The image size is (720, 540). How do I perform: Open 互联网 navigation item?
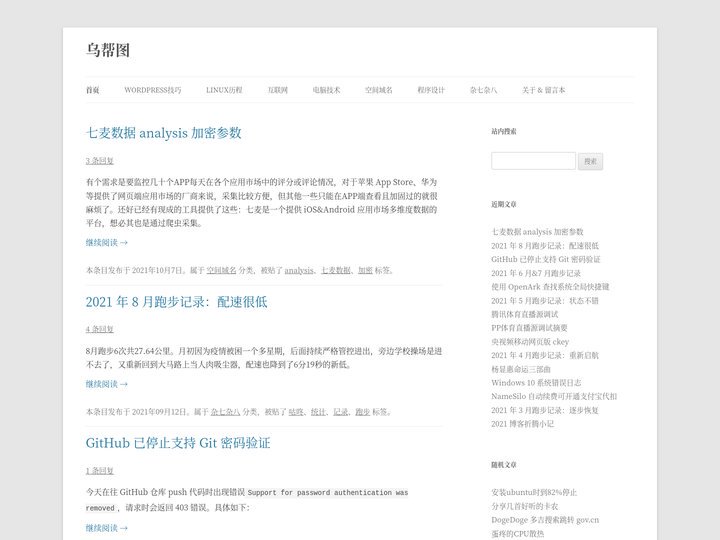tap(277, 90)
